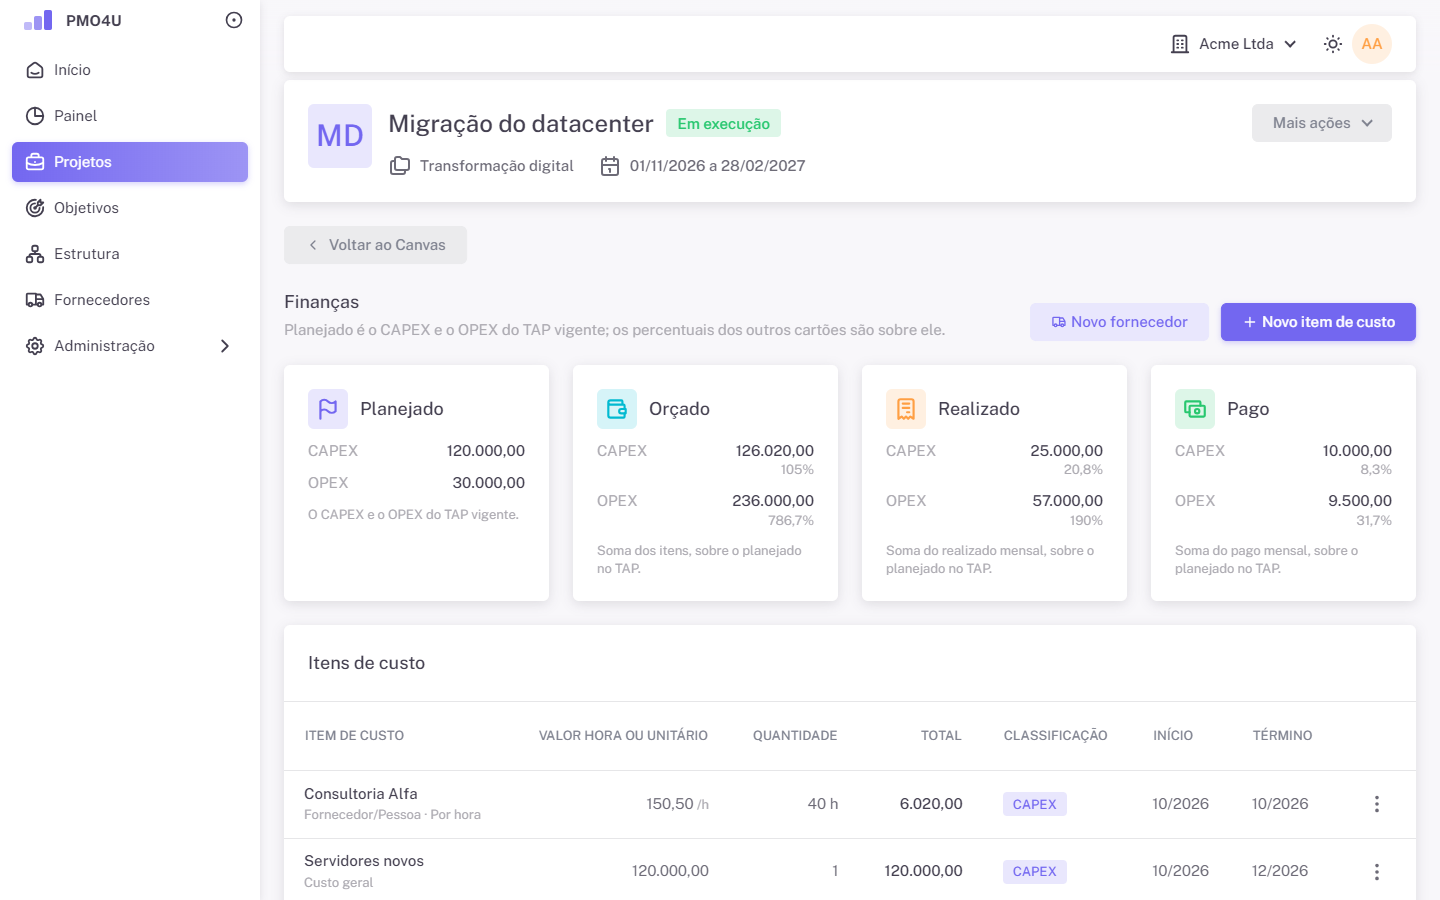1440x900 pixels.
Task: Click the Administração gear icon
Action: tap(35, 346)
